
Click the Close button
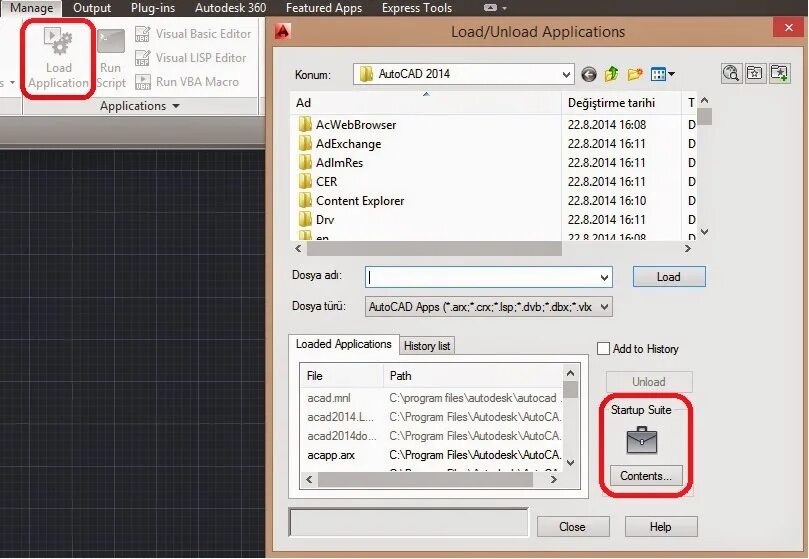[573, 527]
